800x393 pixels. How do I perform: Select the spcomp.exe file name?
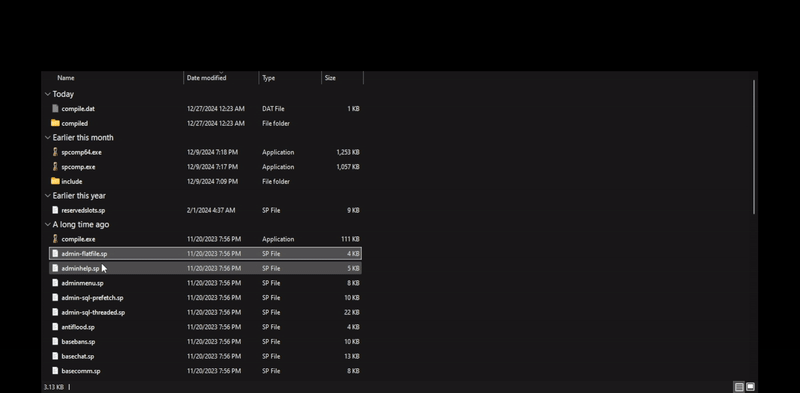pyautogui.click(x=78, y=166)
